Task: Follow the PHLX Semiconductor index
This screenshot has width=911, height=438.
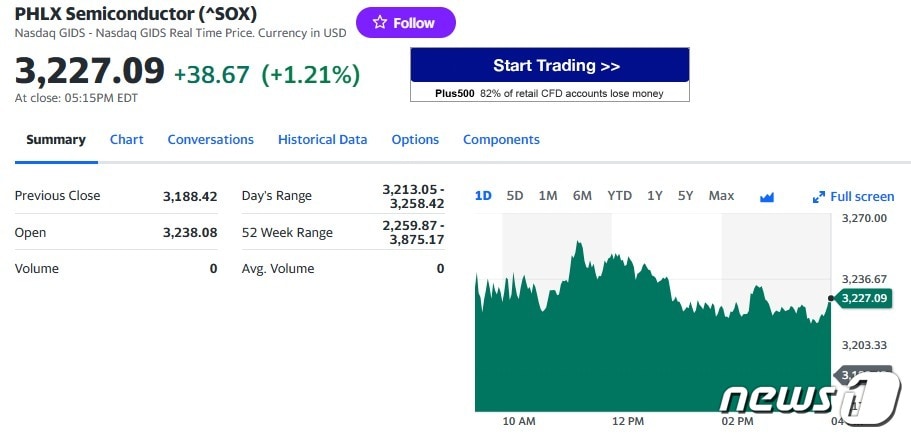Action: [405, 23]
